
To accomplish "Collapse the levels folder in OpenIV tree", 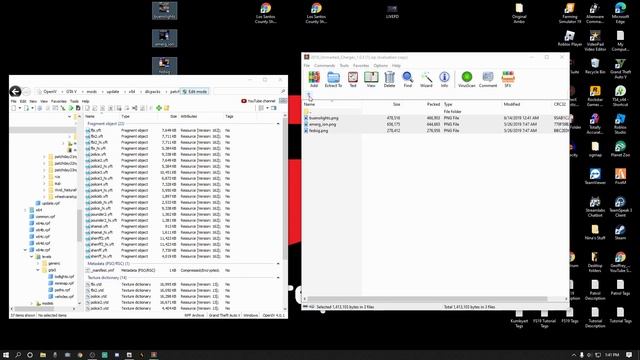I will [32, 257].
